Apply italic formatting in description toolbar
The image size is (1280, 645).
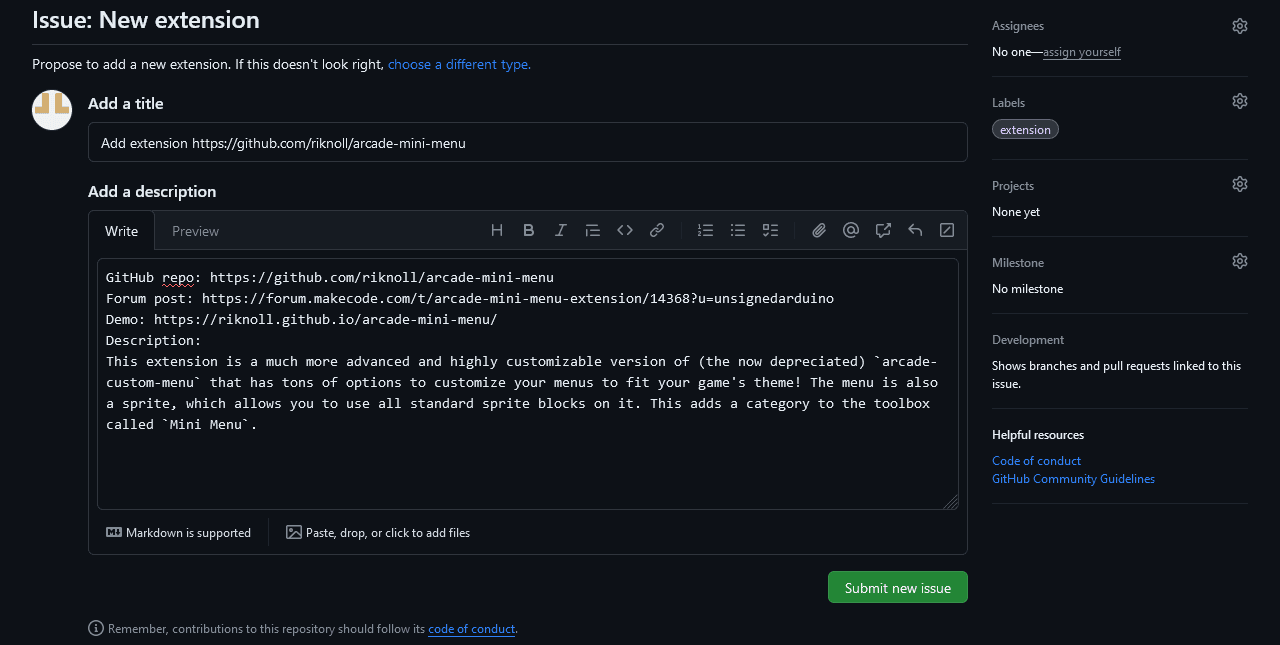(561, 230)
